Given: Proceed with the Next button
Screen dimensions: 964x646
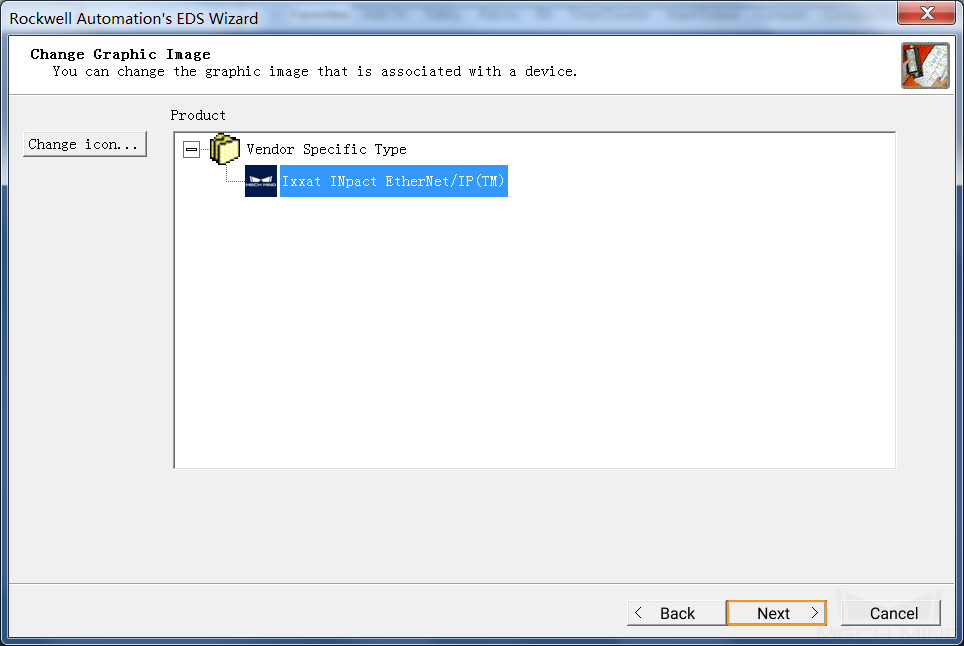Looking at the screenshot, I should pyautogui.click(x=776, y=613).
